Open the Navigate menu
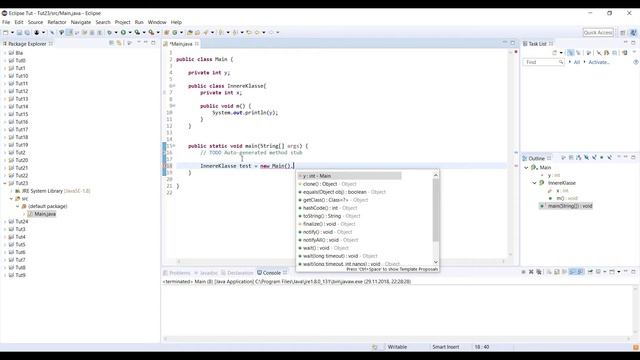This screenshot has height=360, width=640. (81, 22)
